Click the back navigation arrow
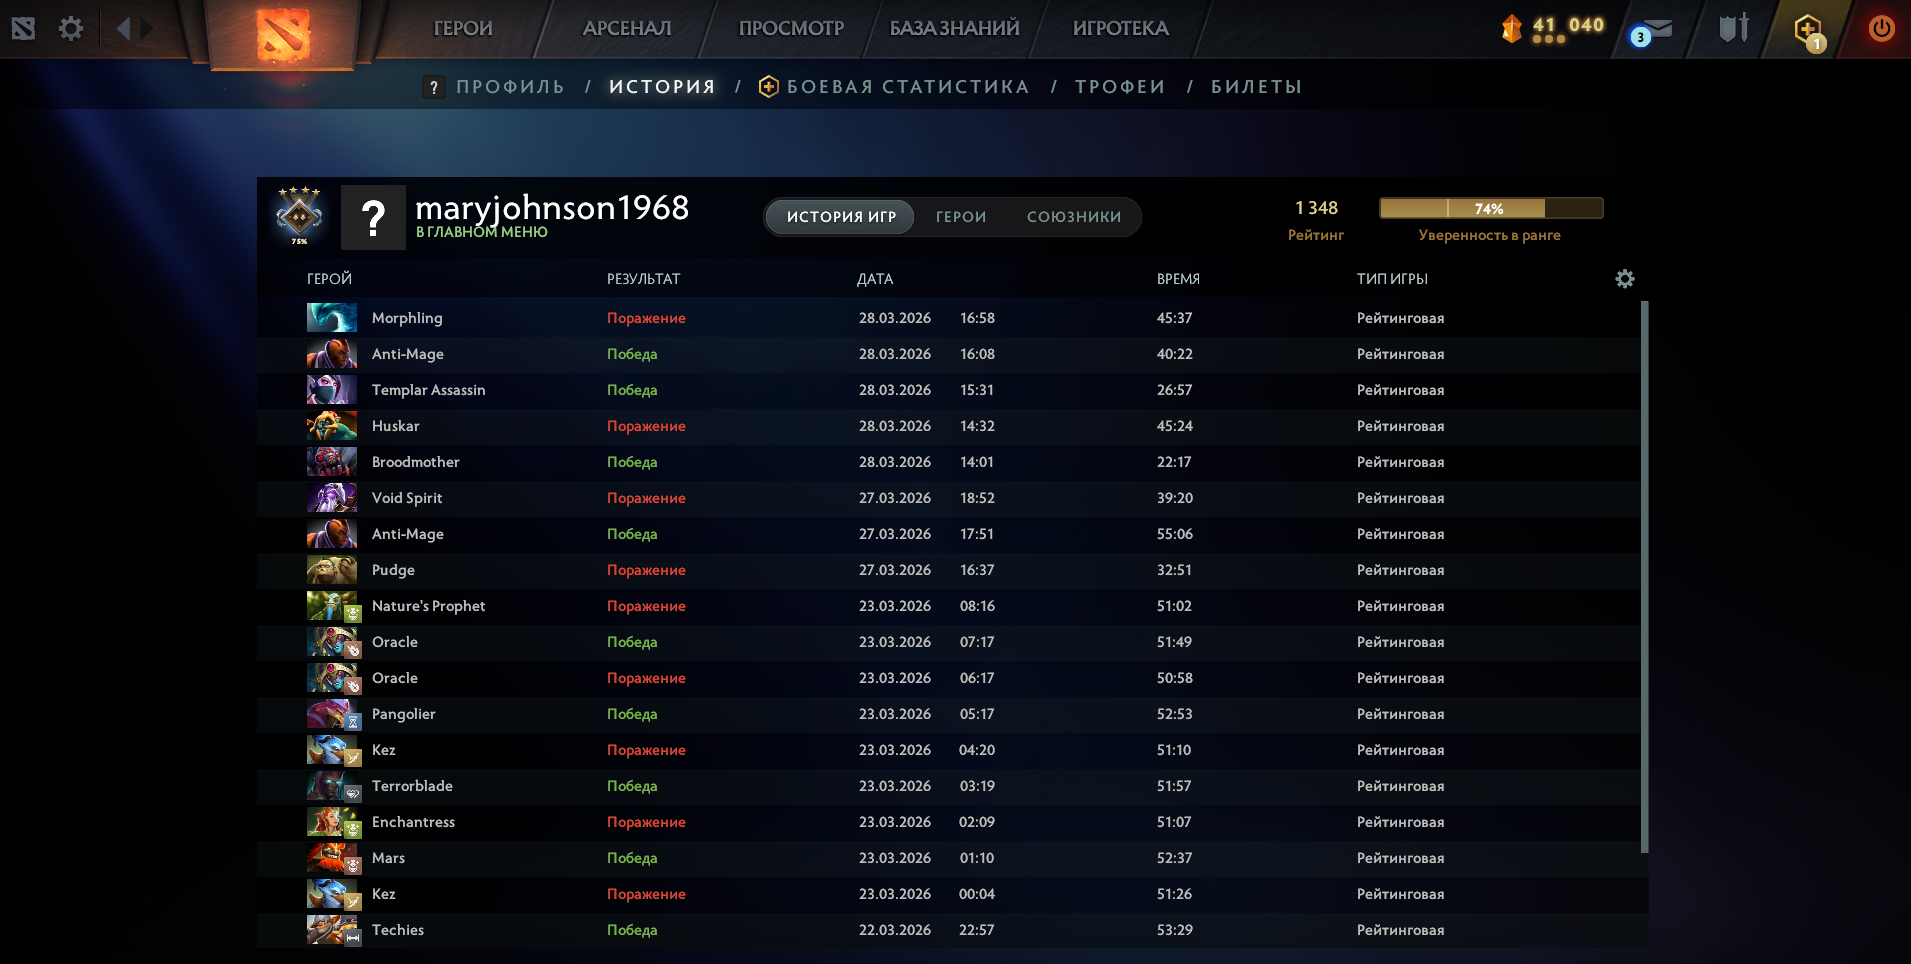The image size is (1911, 964). [x=123, y=28]
